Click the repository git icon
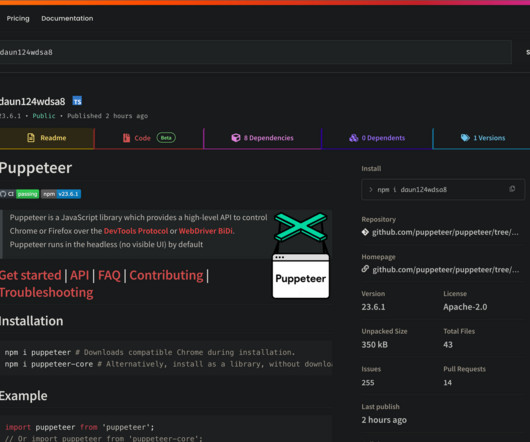The width and height of the screenshot is (530, 442). click(365, 232)
